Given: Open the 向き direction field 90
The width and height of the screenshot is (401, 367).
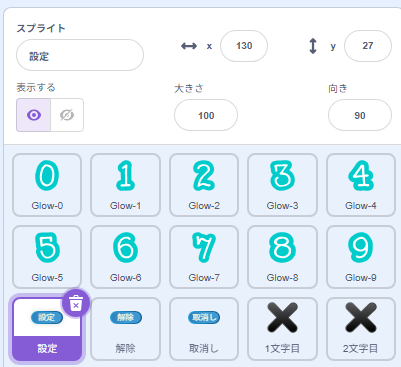Looking at the screenshot, I should pyautogui.click(x=360, y=115).
